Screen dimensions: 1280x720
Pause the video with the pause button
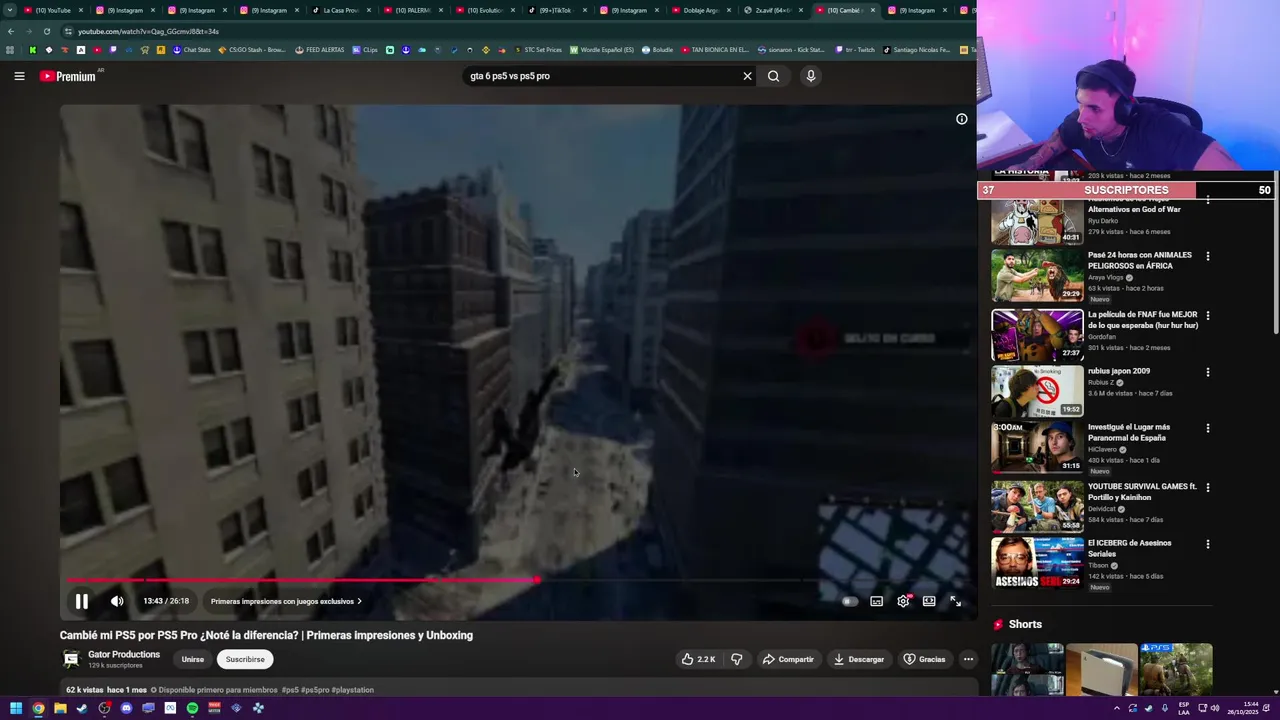click(82, 601)
